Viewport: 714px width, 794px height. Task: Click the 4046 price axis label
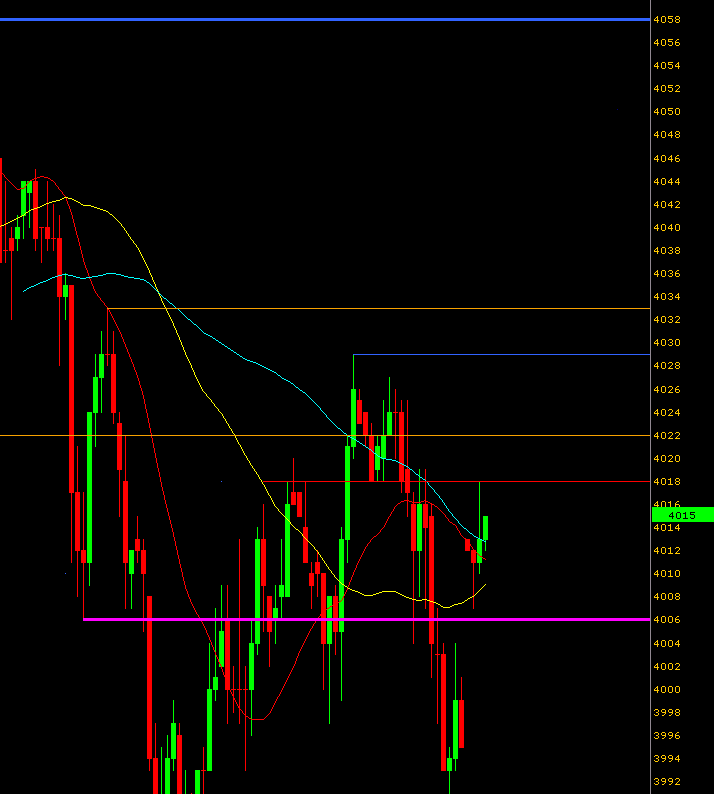point(667,158)
